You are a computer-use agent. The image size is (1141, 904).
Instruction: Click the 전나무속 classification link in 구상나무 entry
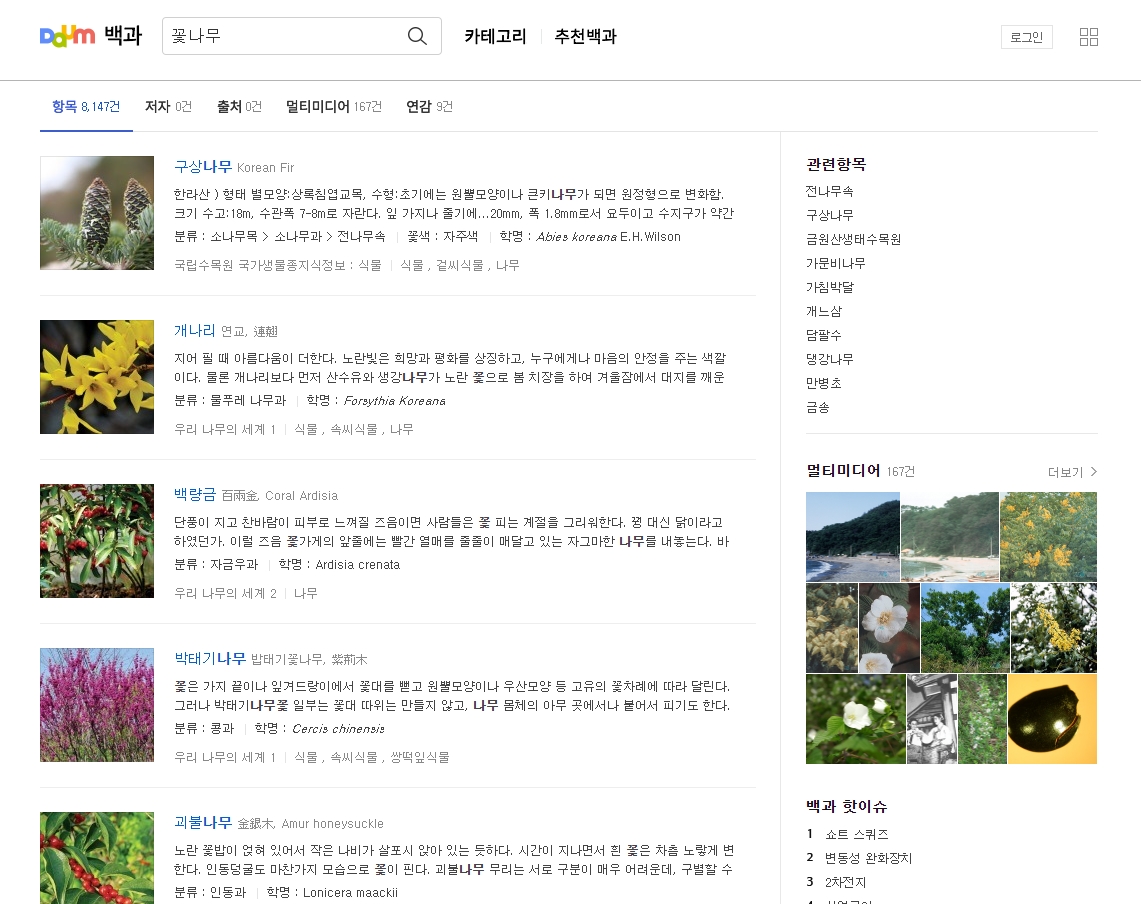pyautogui.click(x=362, y=237)
